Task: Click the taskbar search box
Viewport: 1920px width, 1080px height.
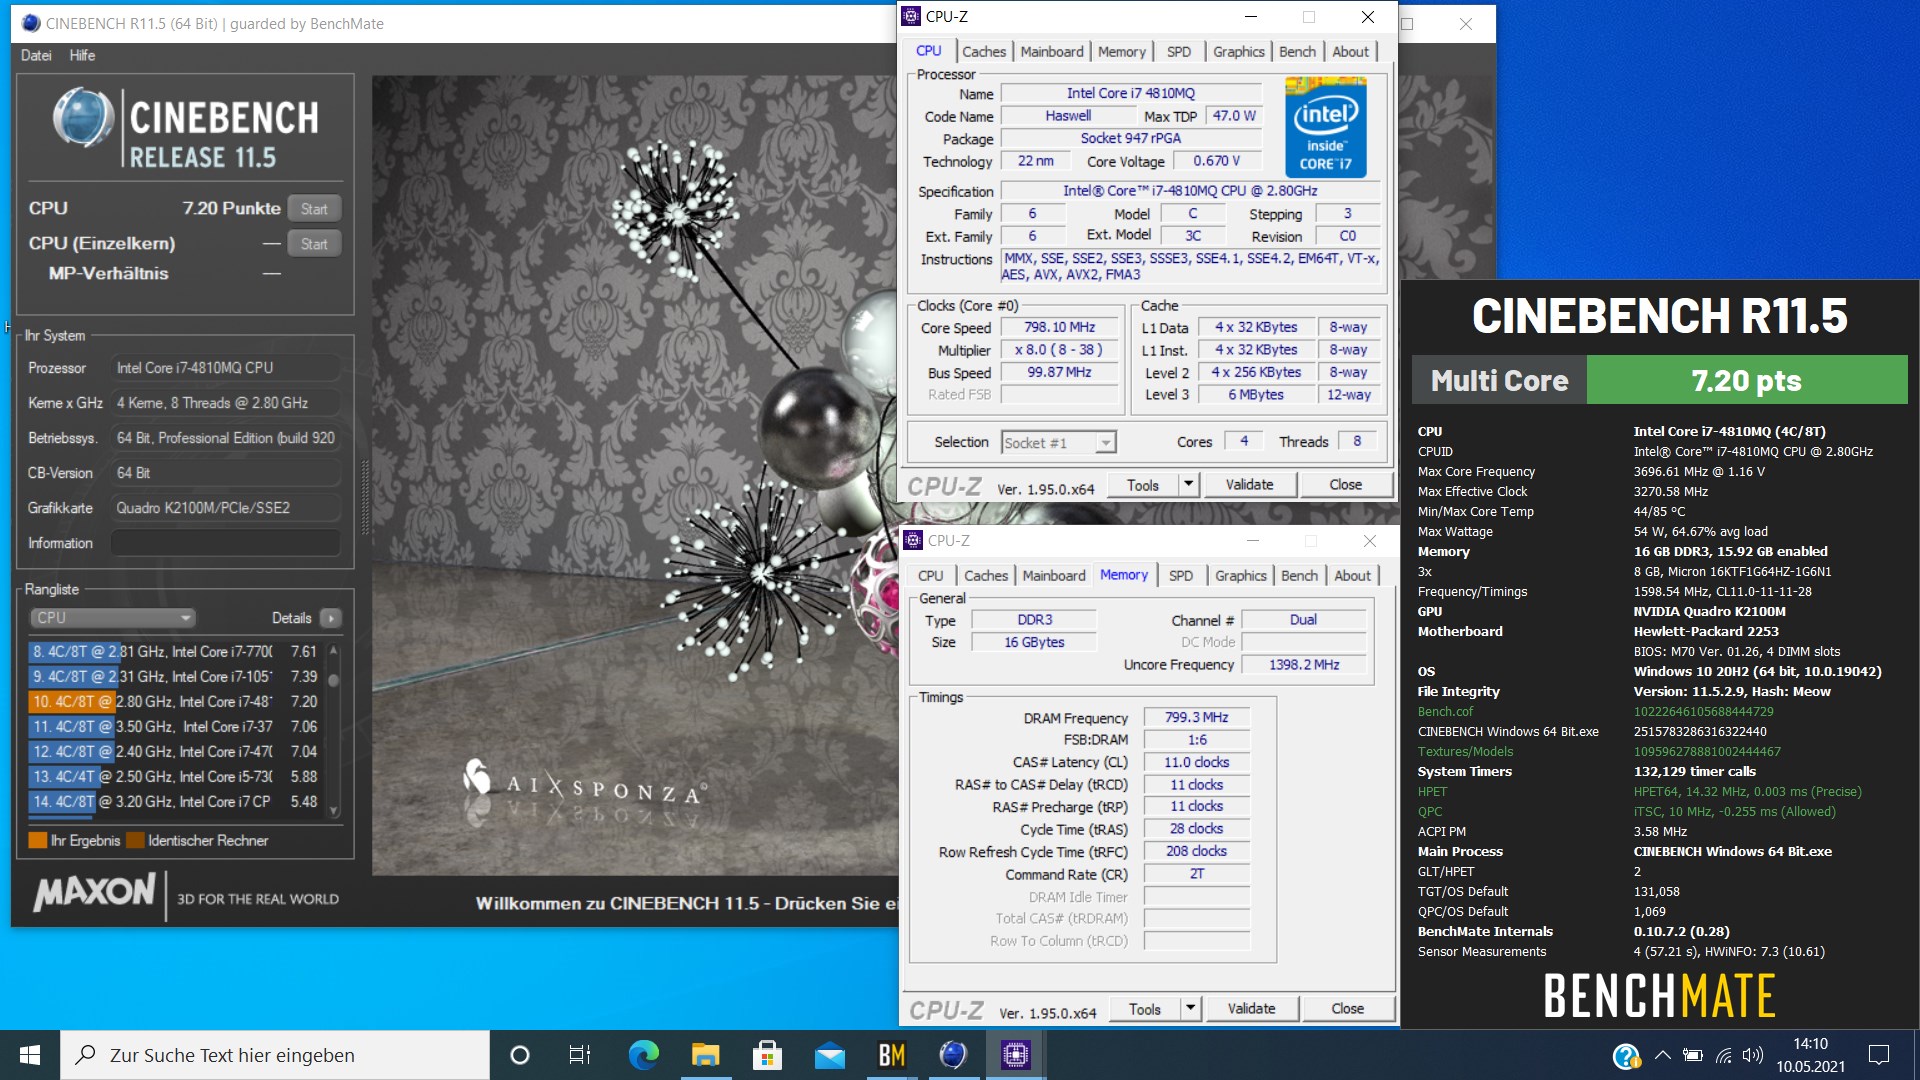Action: [x=275, y=1055]
